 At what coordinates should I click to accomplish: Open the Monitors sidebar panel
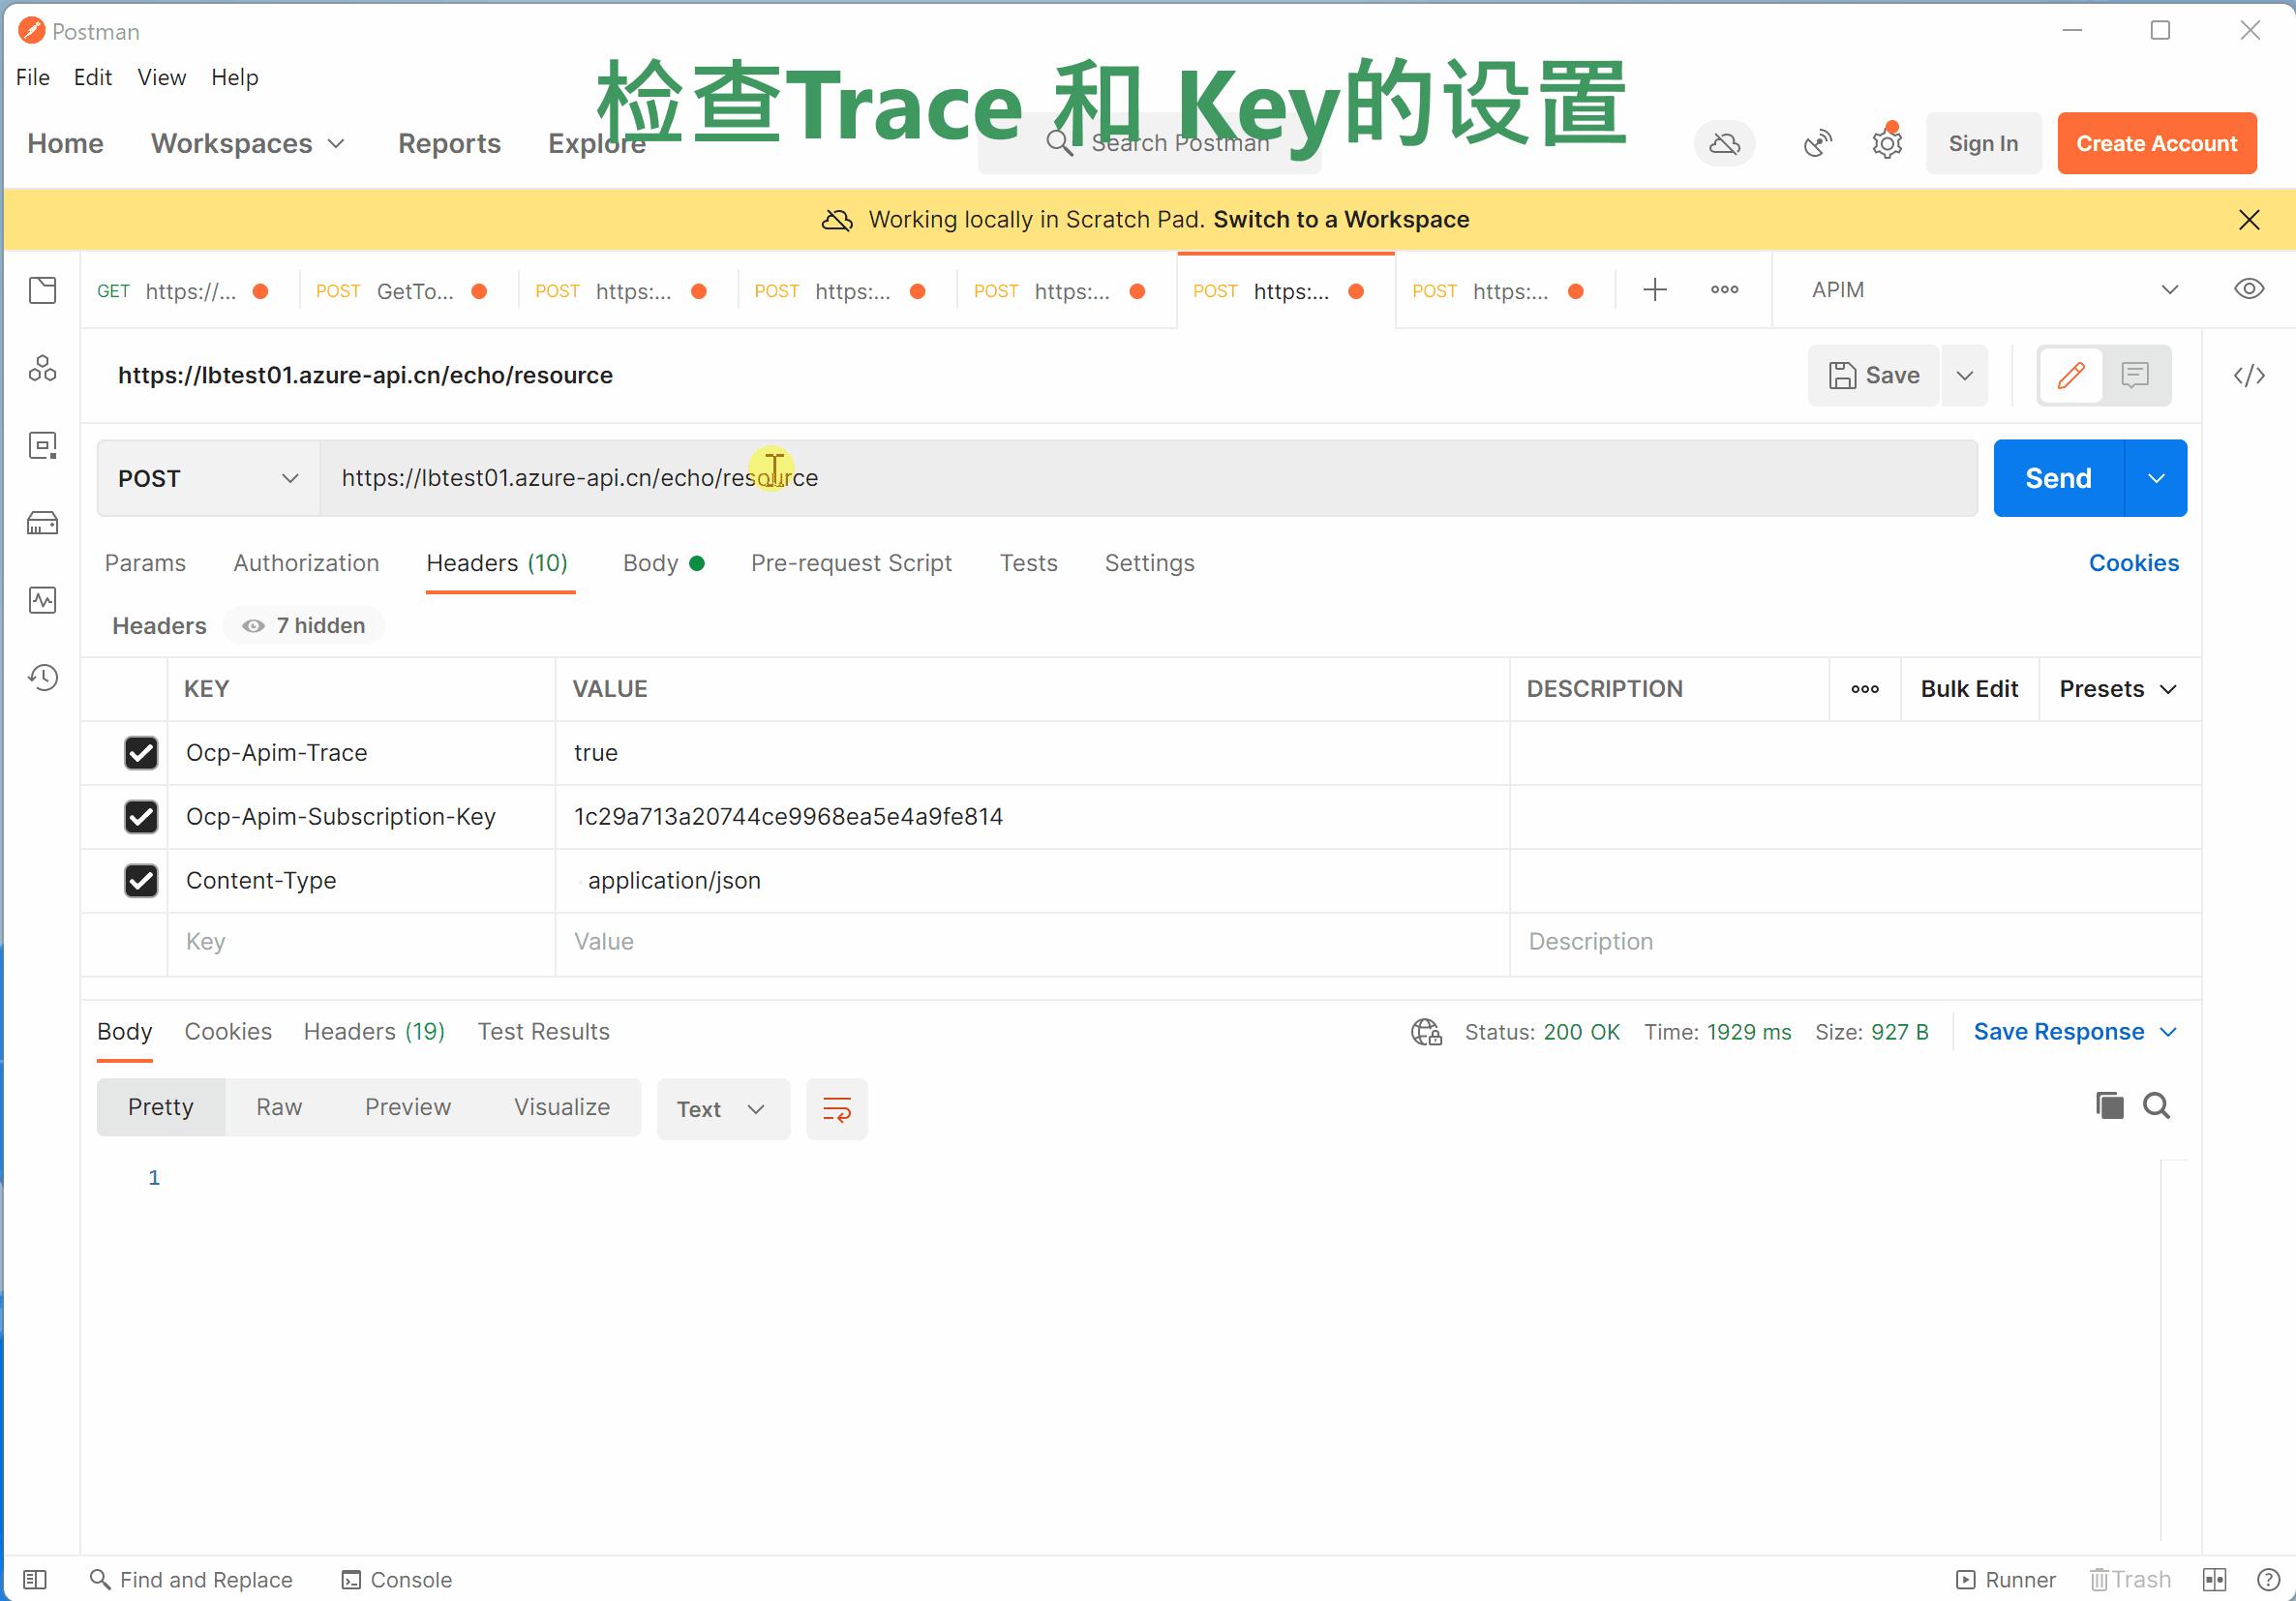42,601
